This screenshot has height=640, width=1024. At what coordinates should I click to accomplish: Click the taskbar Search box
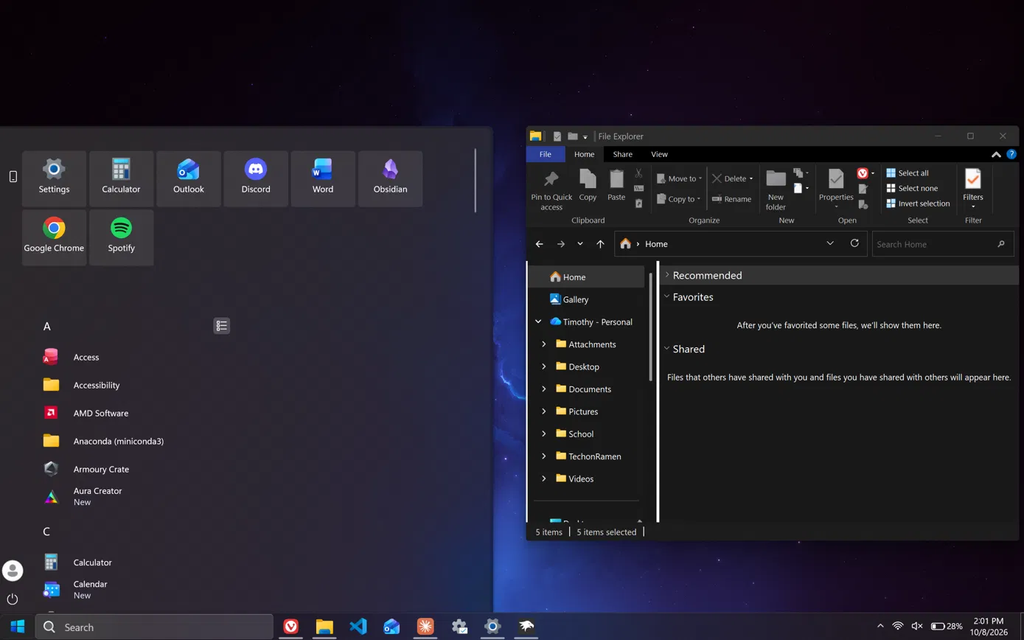pos(154,627)
